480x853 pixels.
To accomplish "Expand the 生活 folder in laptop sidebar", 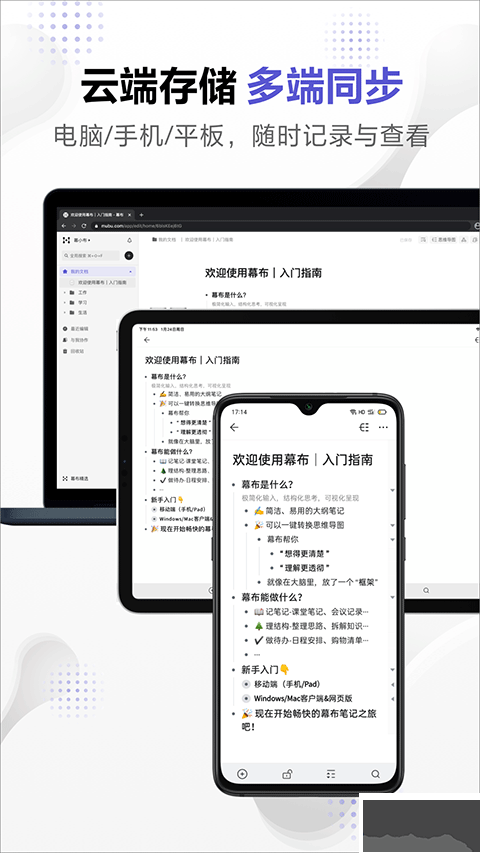I will [65, 313].
